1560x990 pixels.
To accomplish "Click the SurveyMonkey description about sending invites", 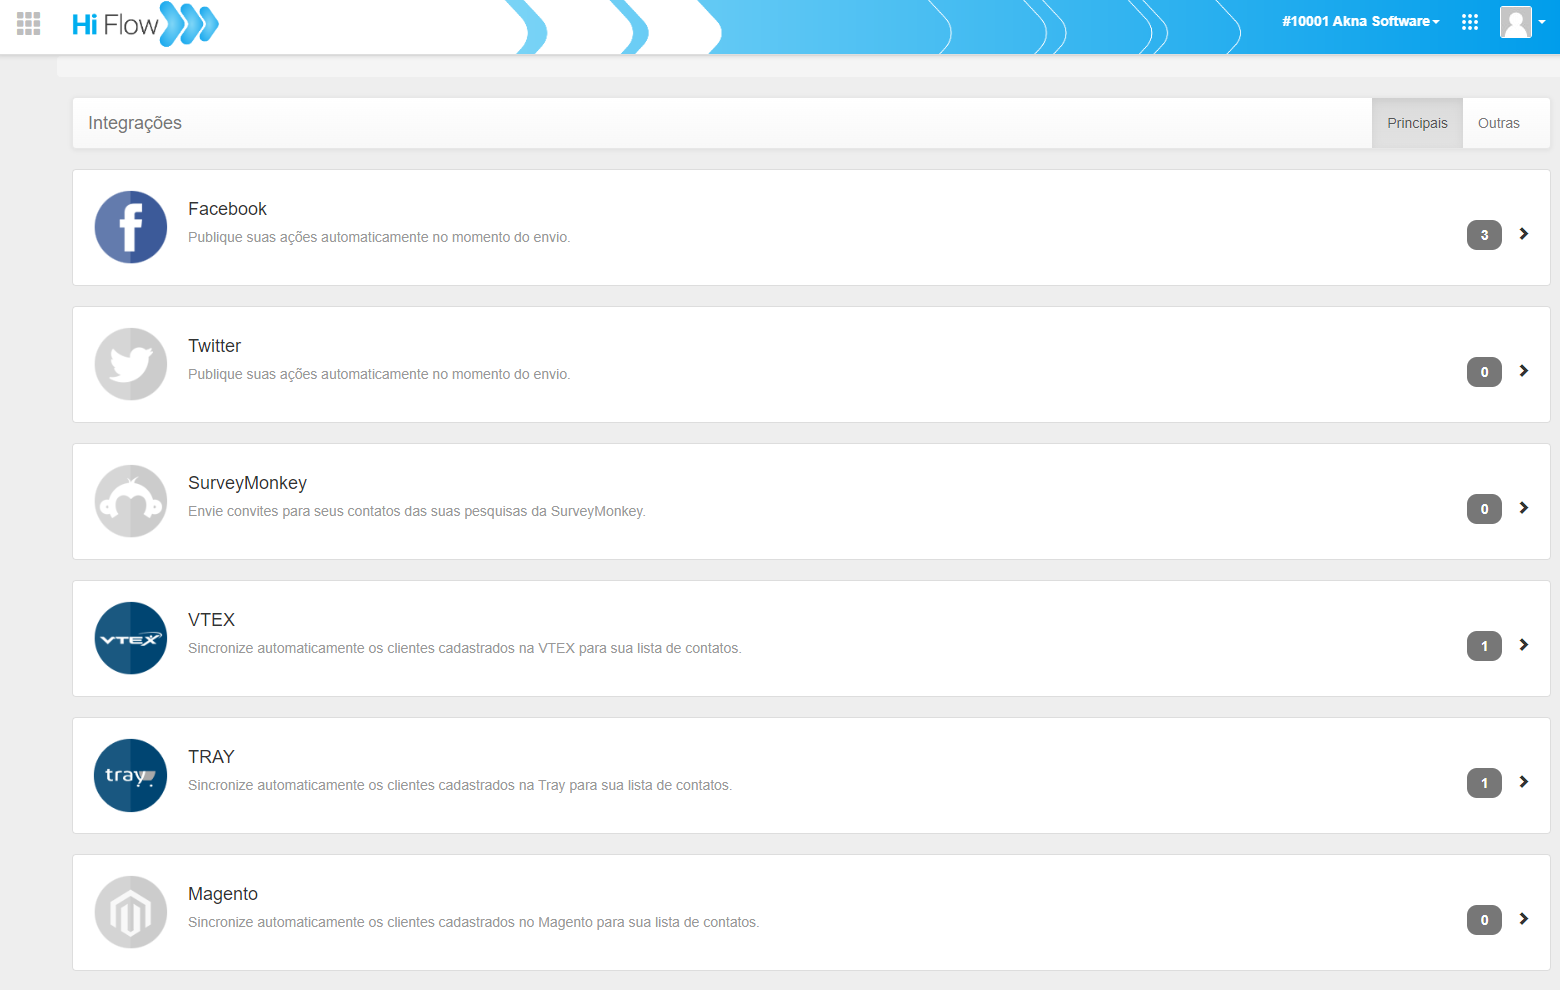I will (417, 511).
